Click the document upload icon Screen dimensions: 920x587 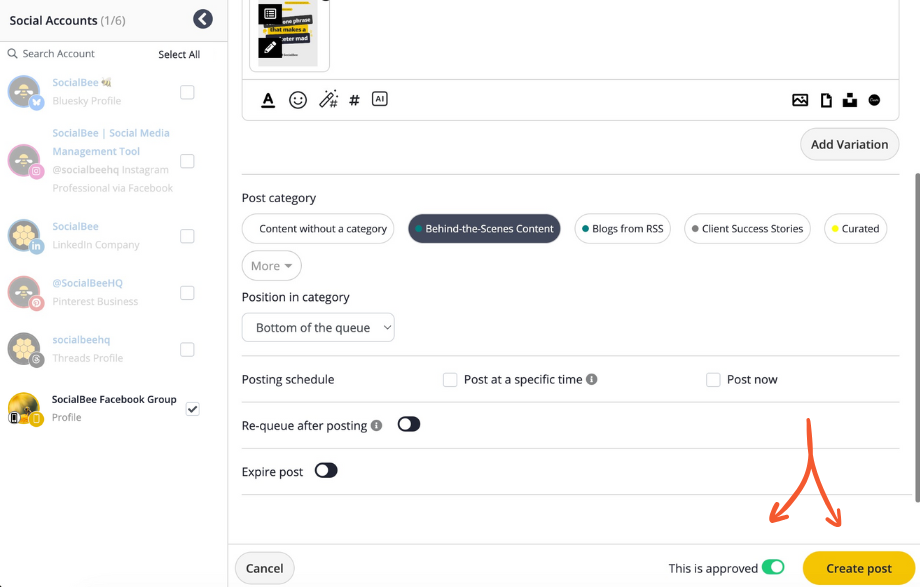coord(826,100)
